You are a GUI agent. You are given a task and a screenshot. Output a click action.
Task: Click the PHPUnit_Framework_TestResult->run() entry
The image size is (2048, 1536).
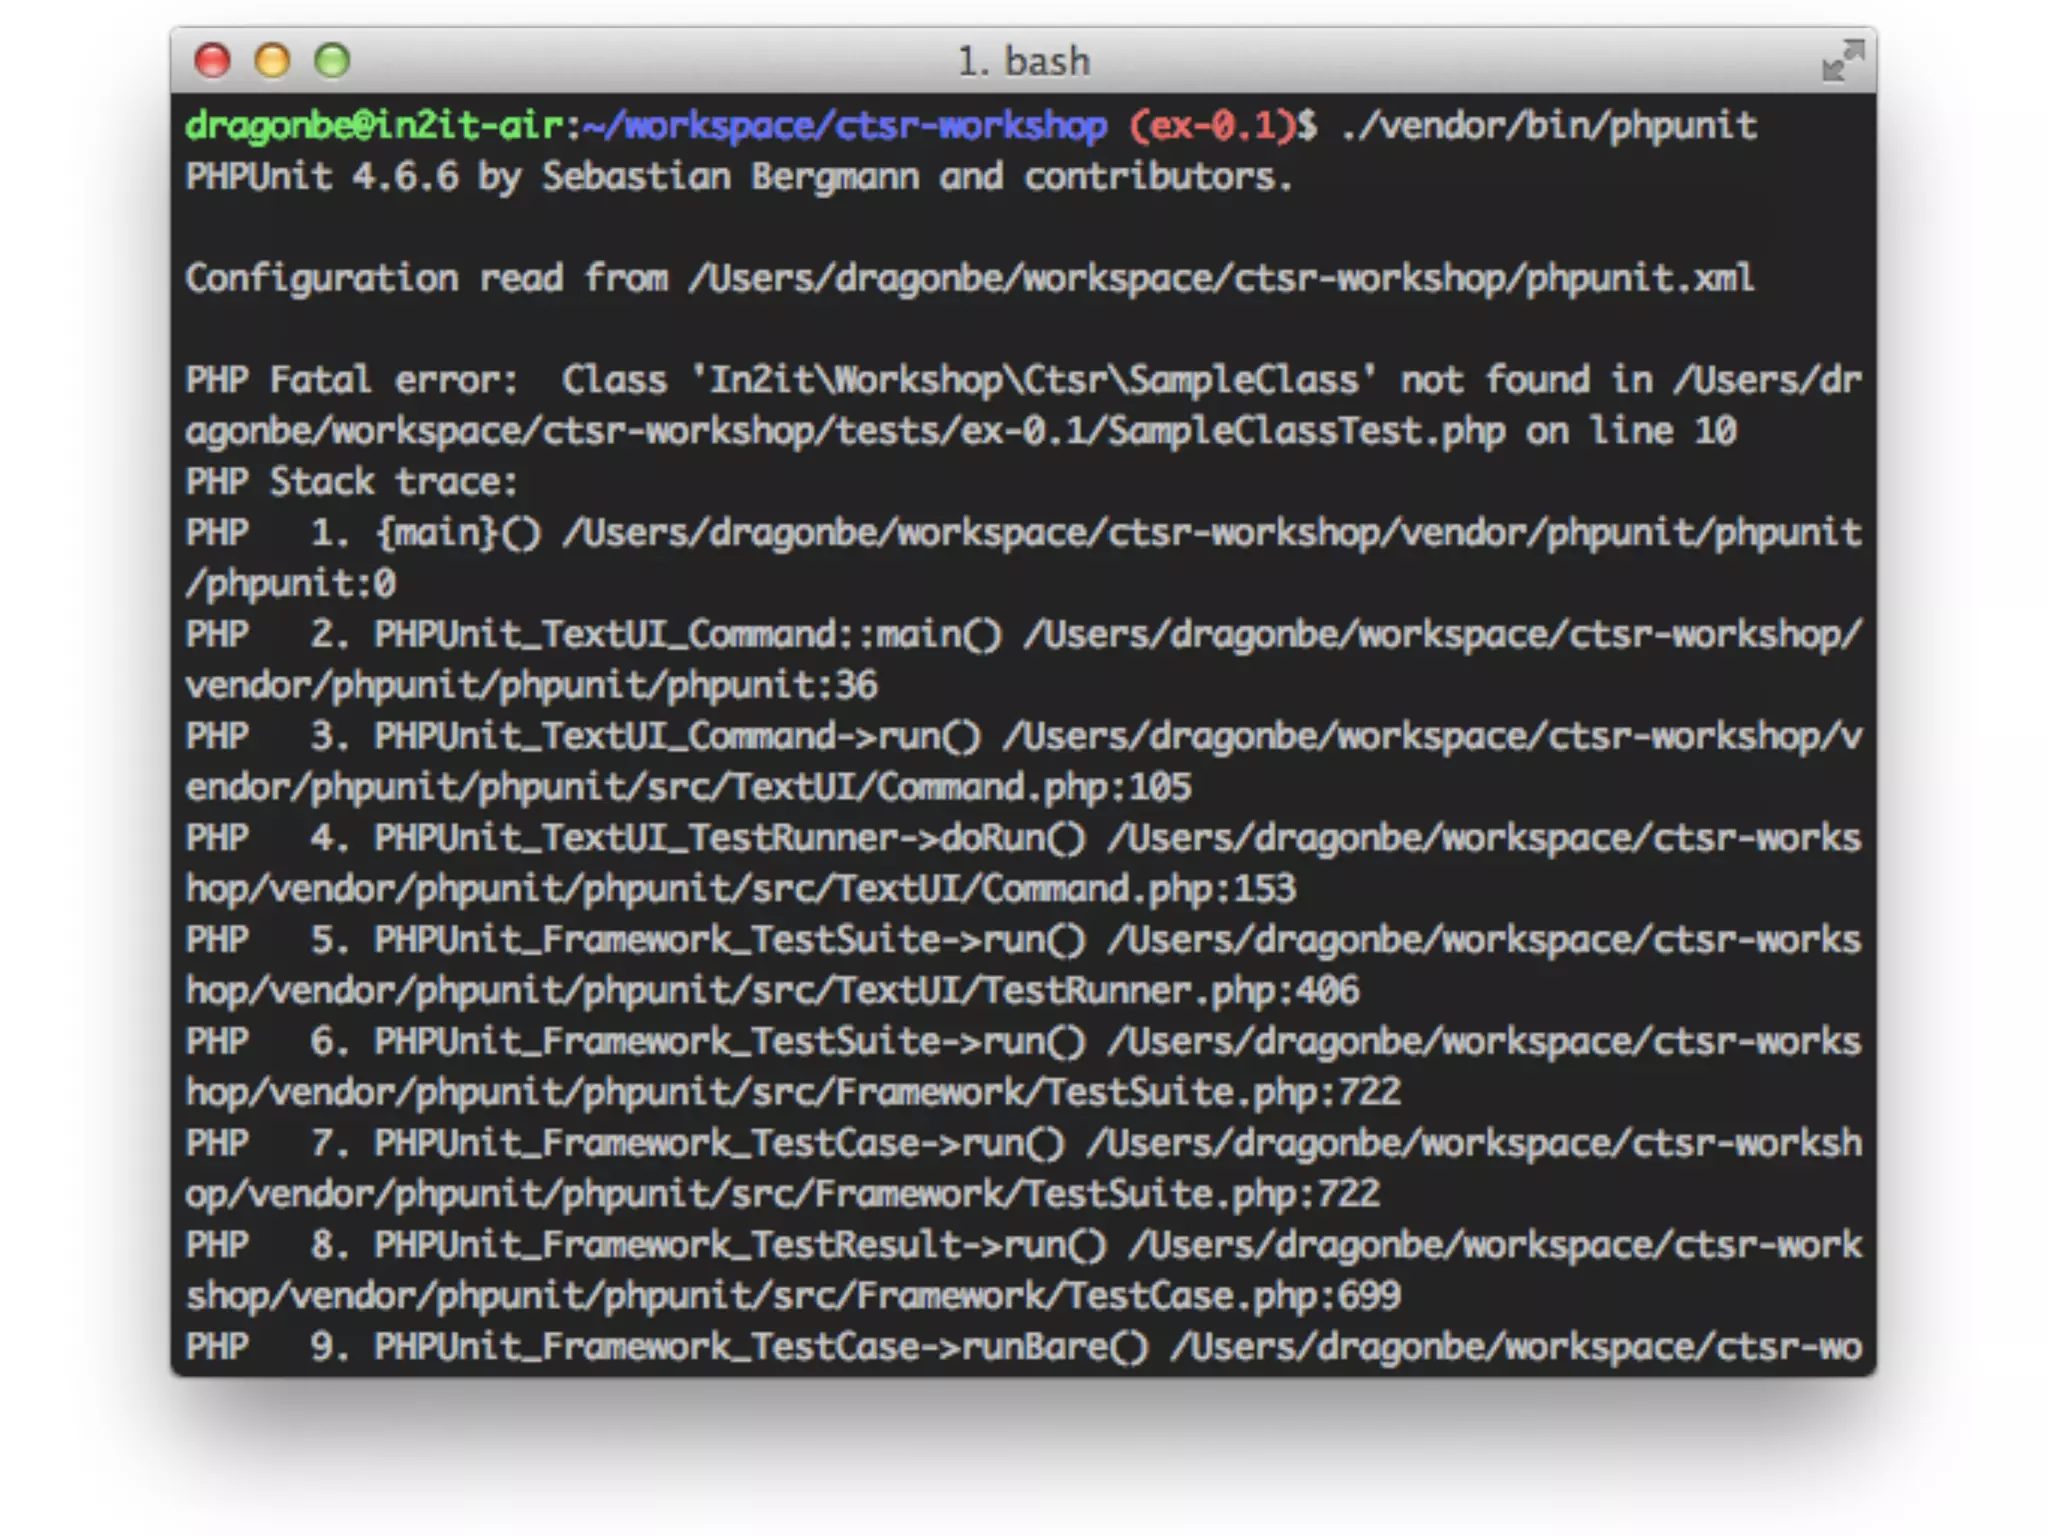(740, 1245)
